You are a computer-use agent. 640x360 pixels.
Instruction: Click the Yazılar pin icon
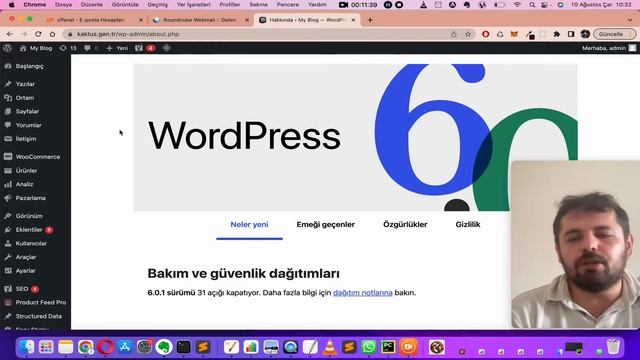8,84
